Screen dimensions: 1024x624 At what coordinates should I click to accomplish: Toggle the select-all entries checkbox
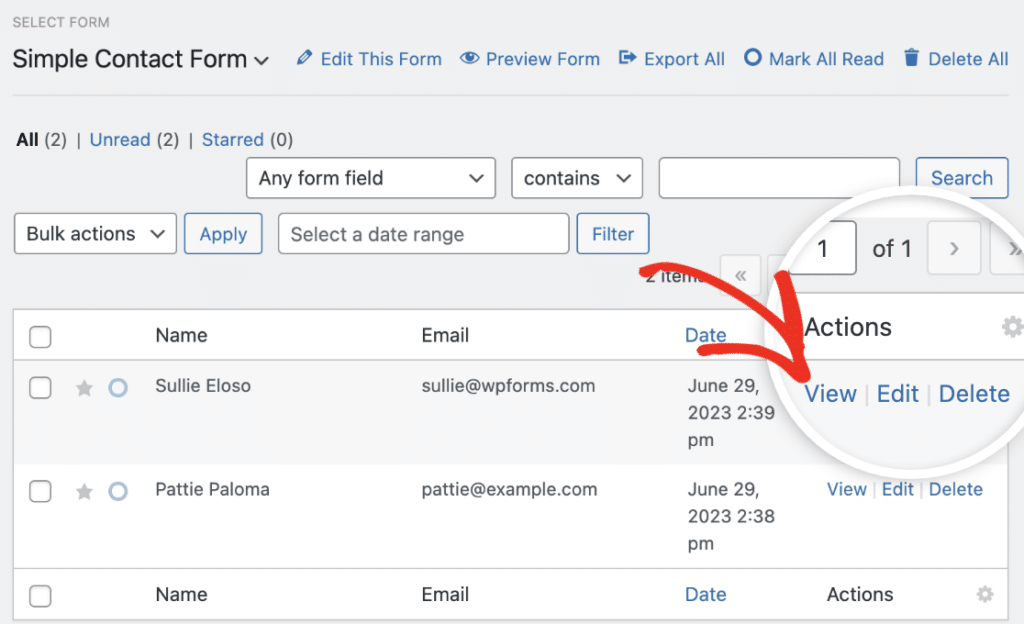(x=40, y=335)
